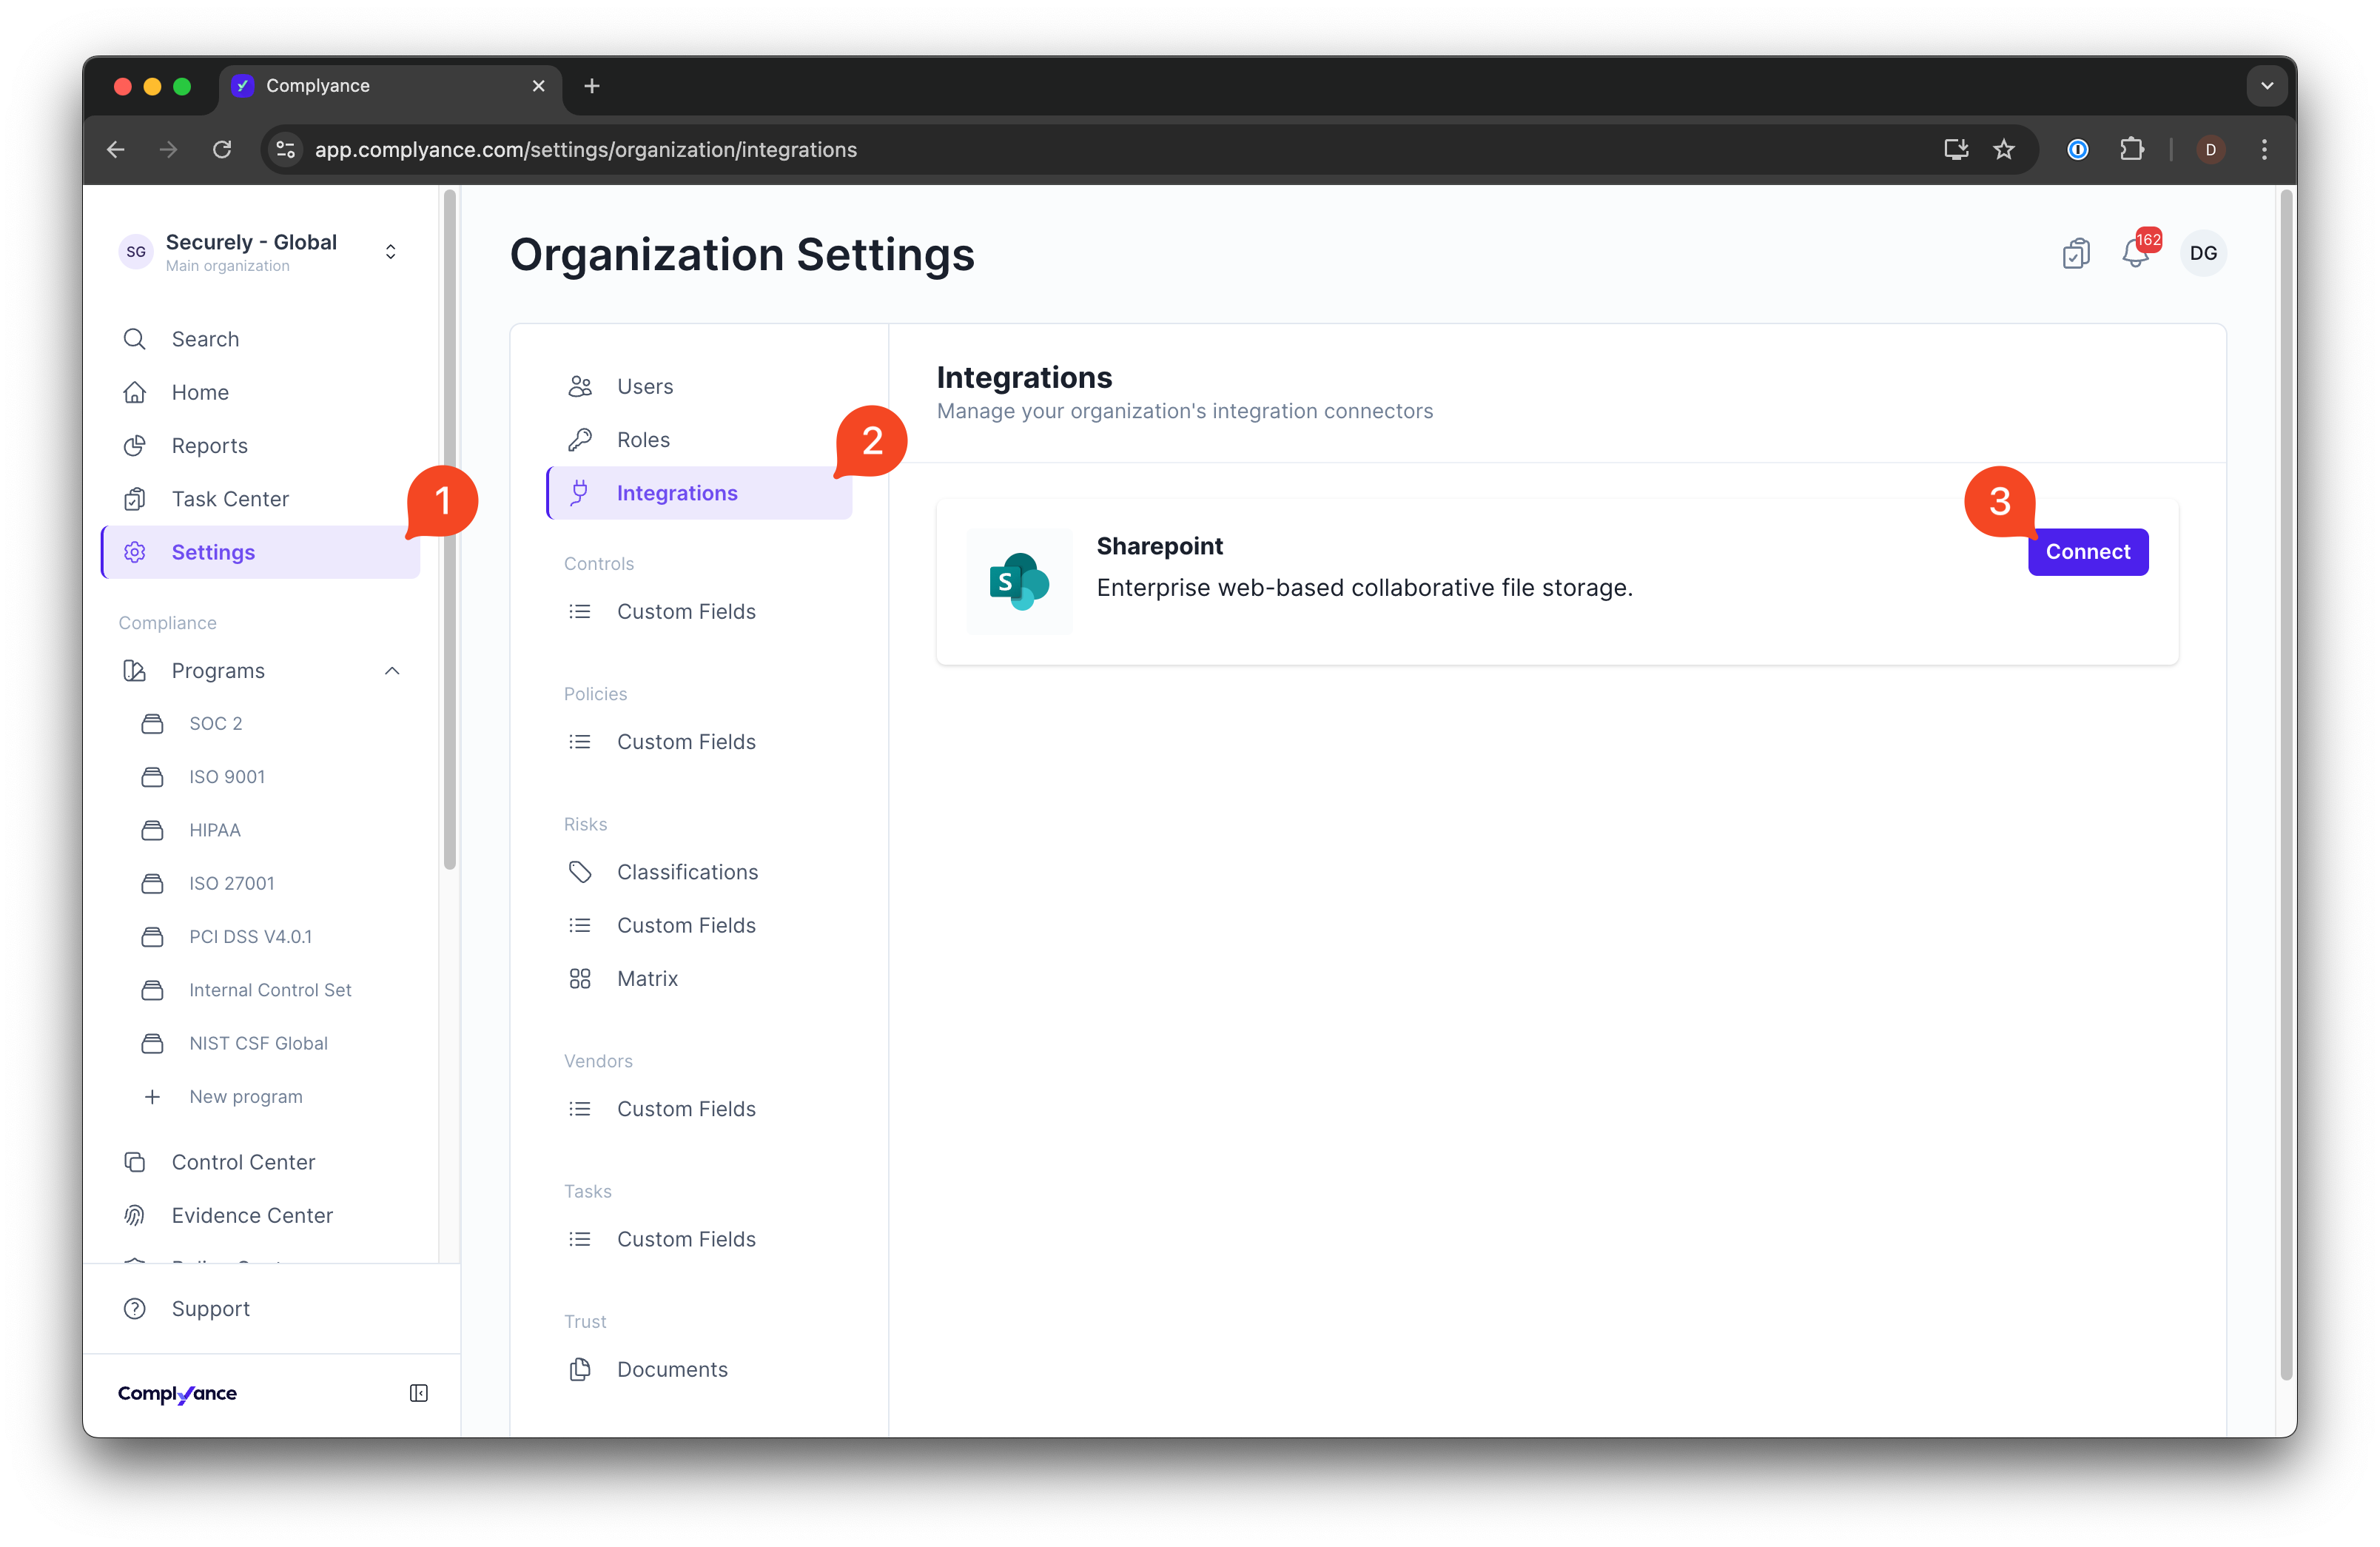Click the plus icon for New program
2380x1547 pixels.
pos(152,1096)
